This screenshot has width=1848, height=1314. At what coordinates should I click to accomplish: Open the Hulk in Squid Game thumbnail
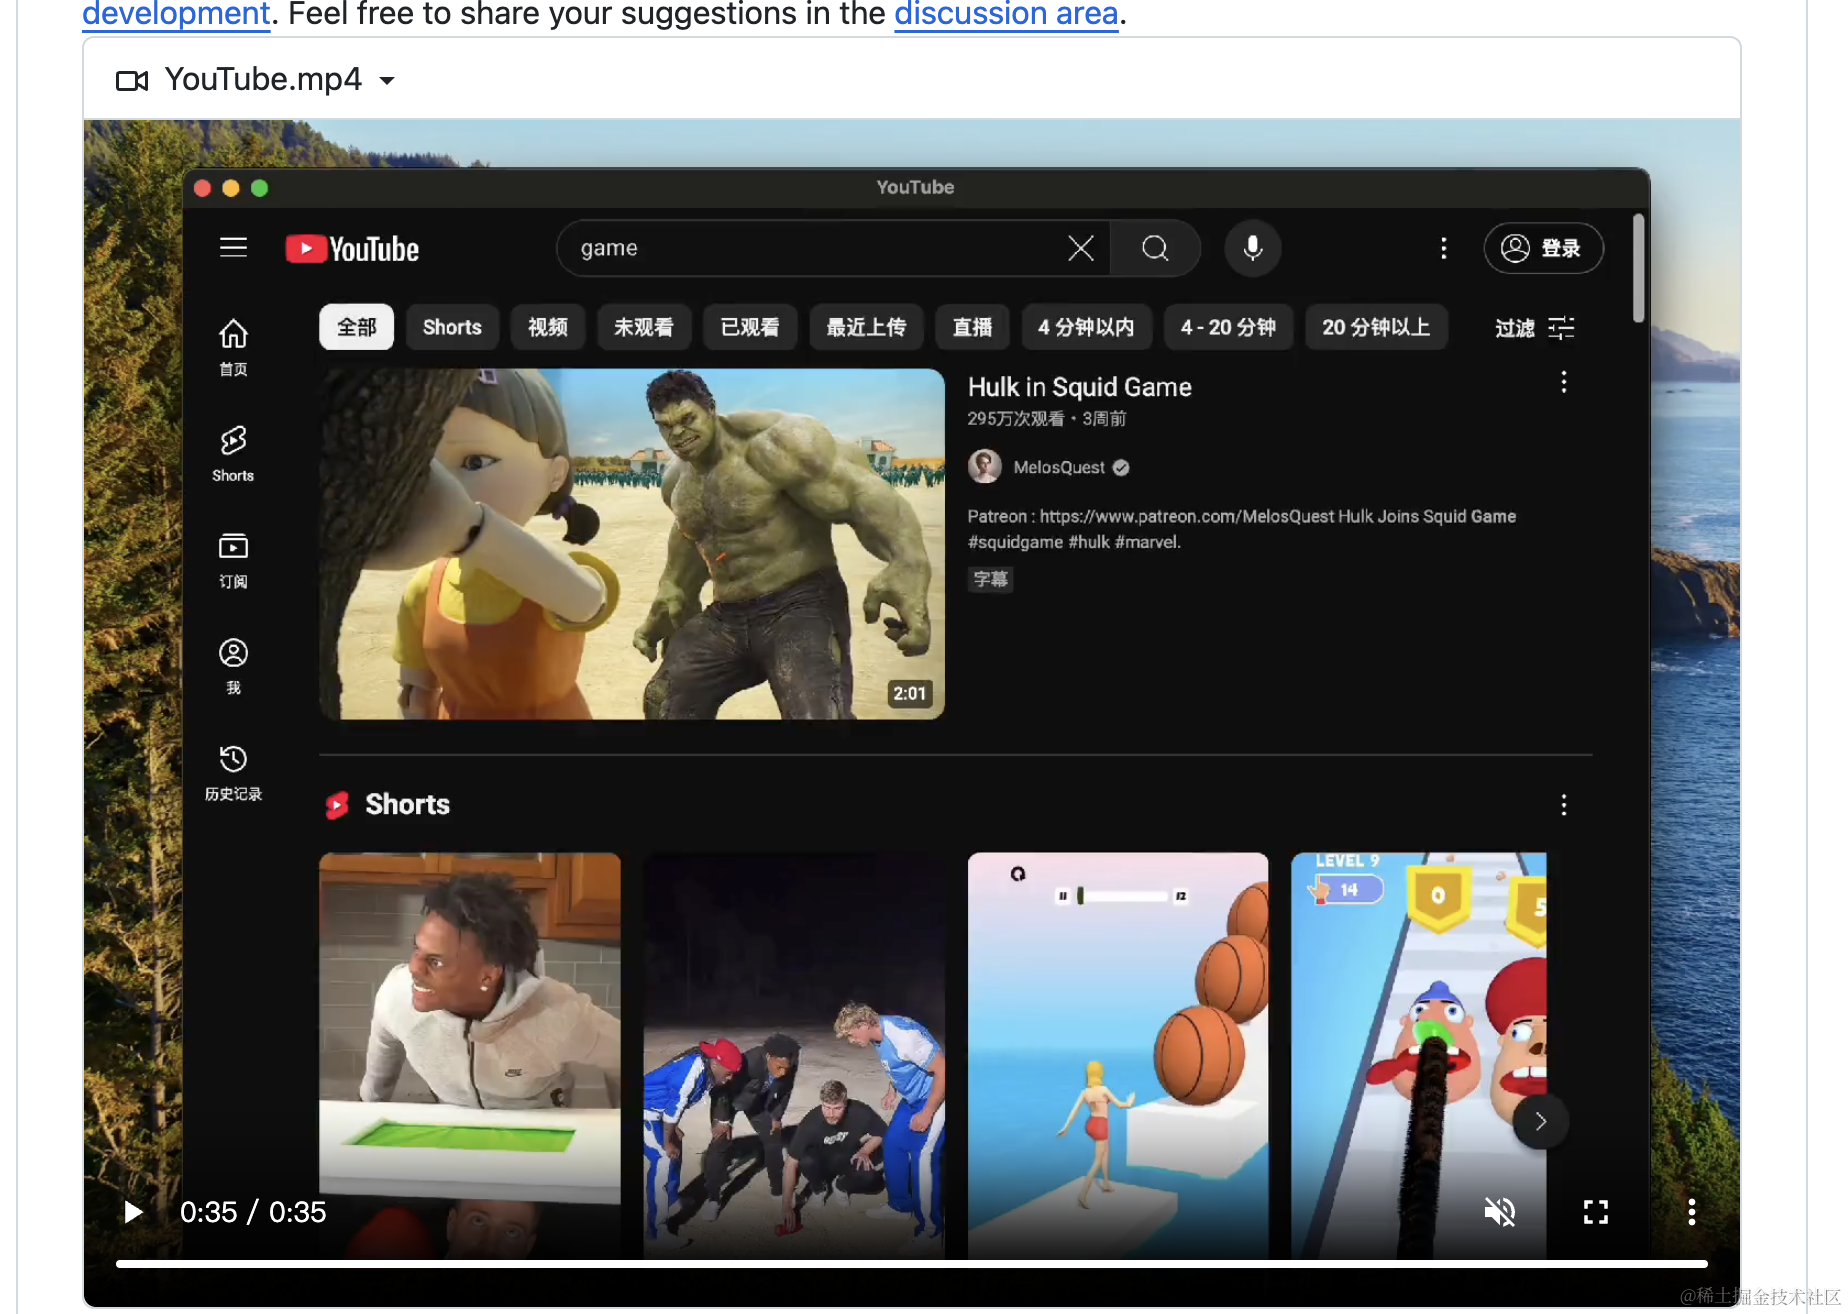632,544
